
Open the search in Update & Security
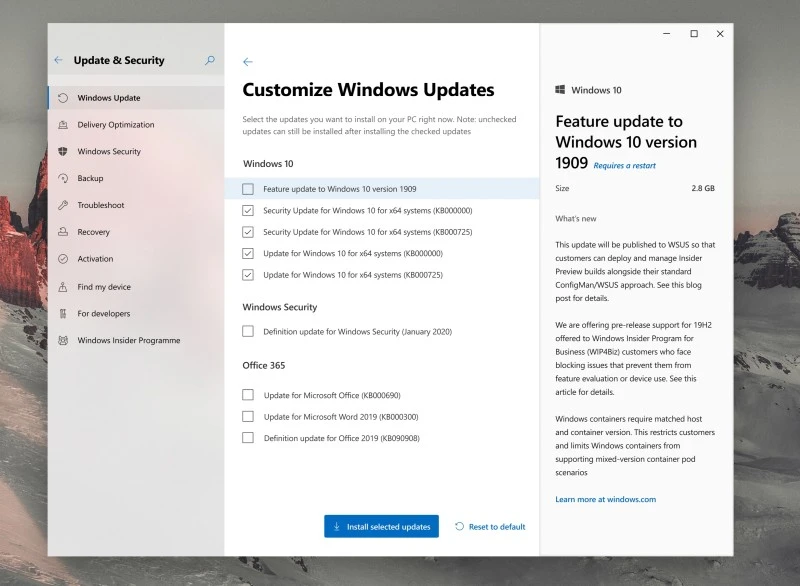point(209,60)
